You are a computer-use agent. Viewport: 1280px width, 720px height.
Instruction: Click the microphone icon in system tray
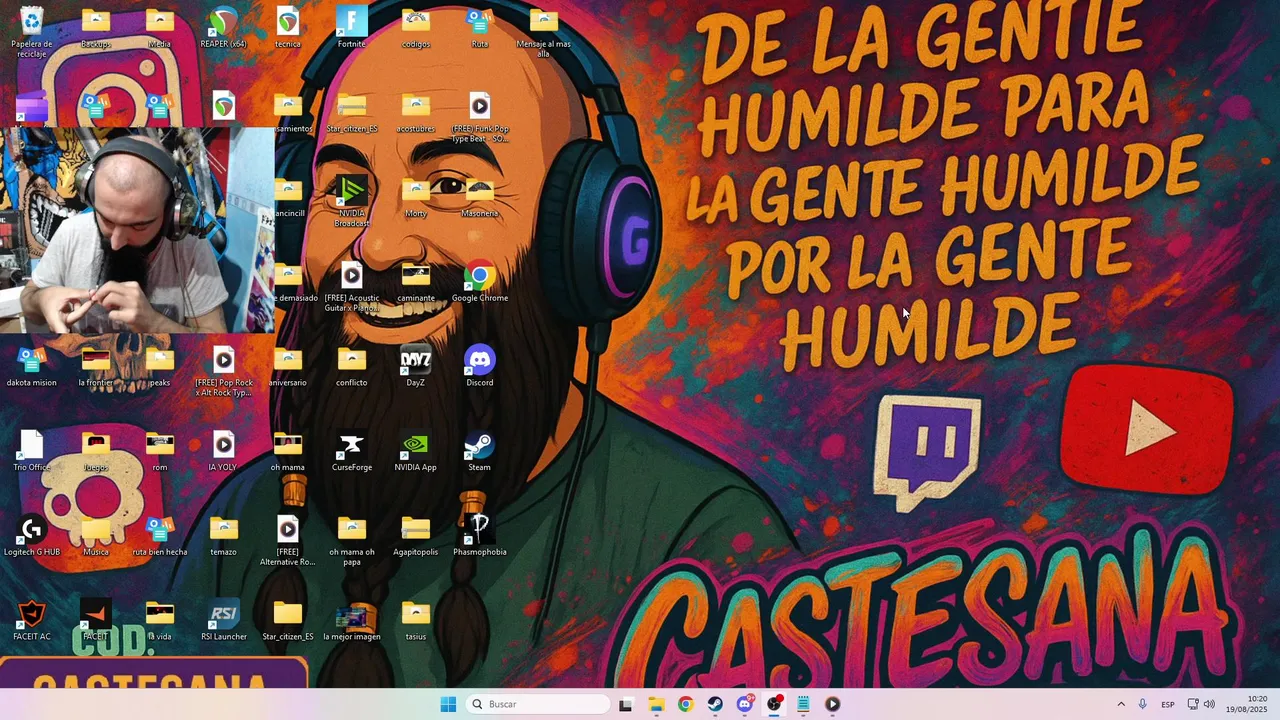click(1142, 704)
